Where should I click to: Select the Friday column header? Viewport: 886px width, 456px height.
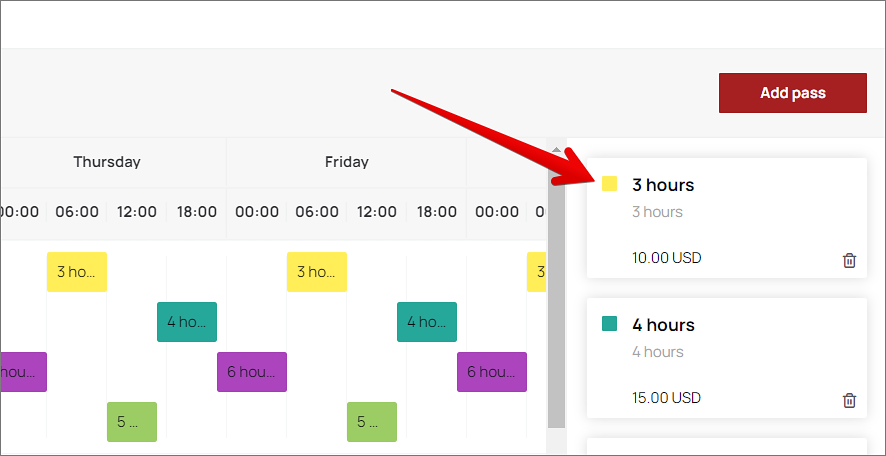click(347, 162)
